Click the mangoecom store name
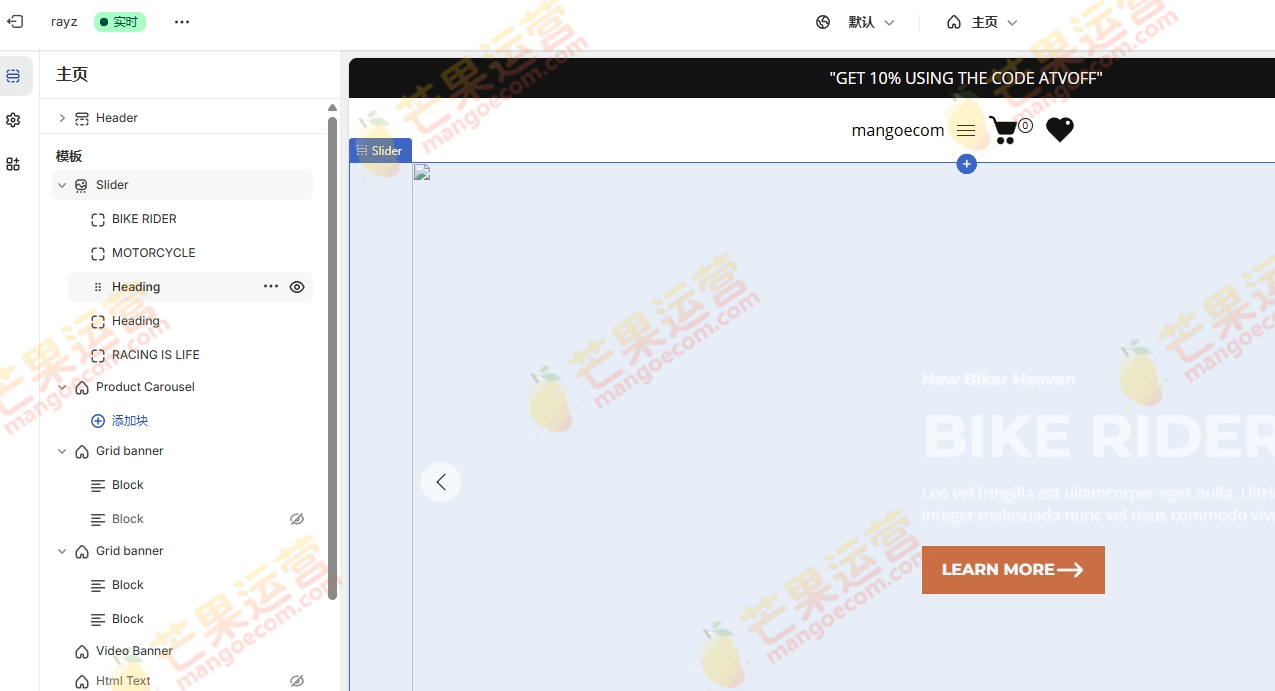 click(898, 130)
